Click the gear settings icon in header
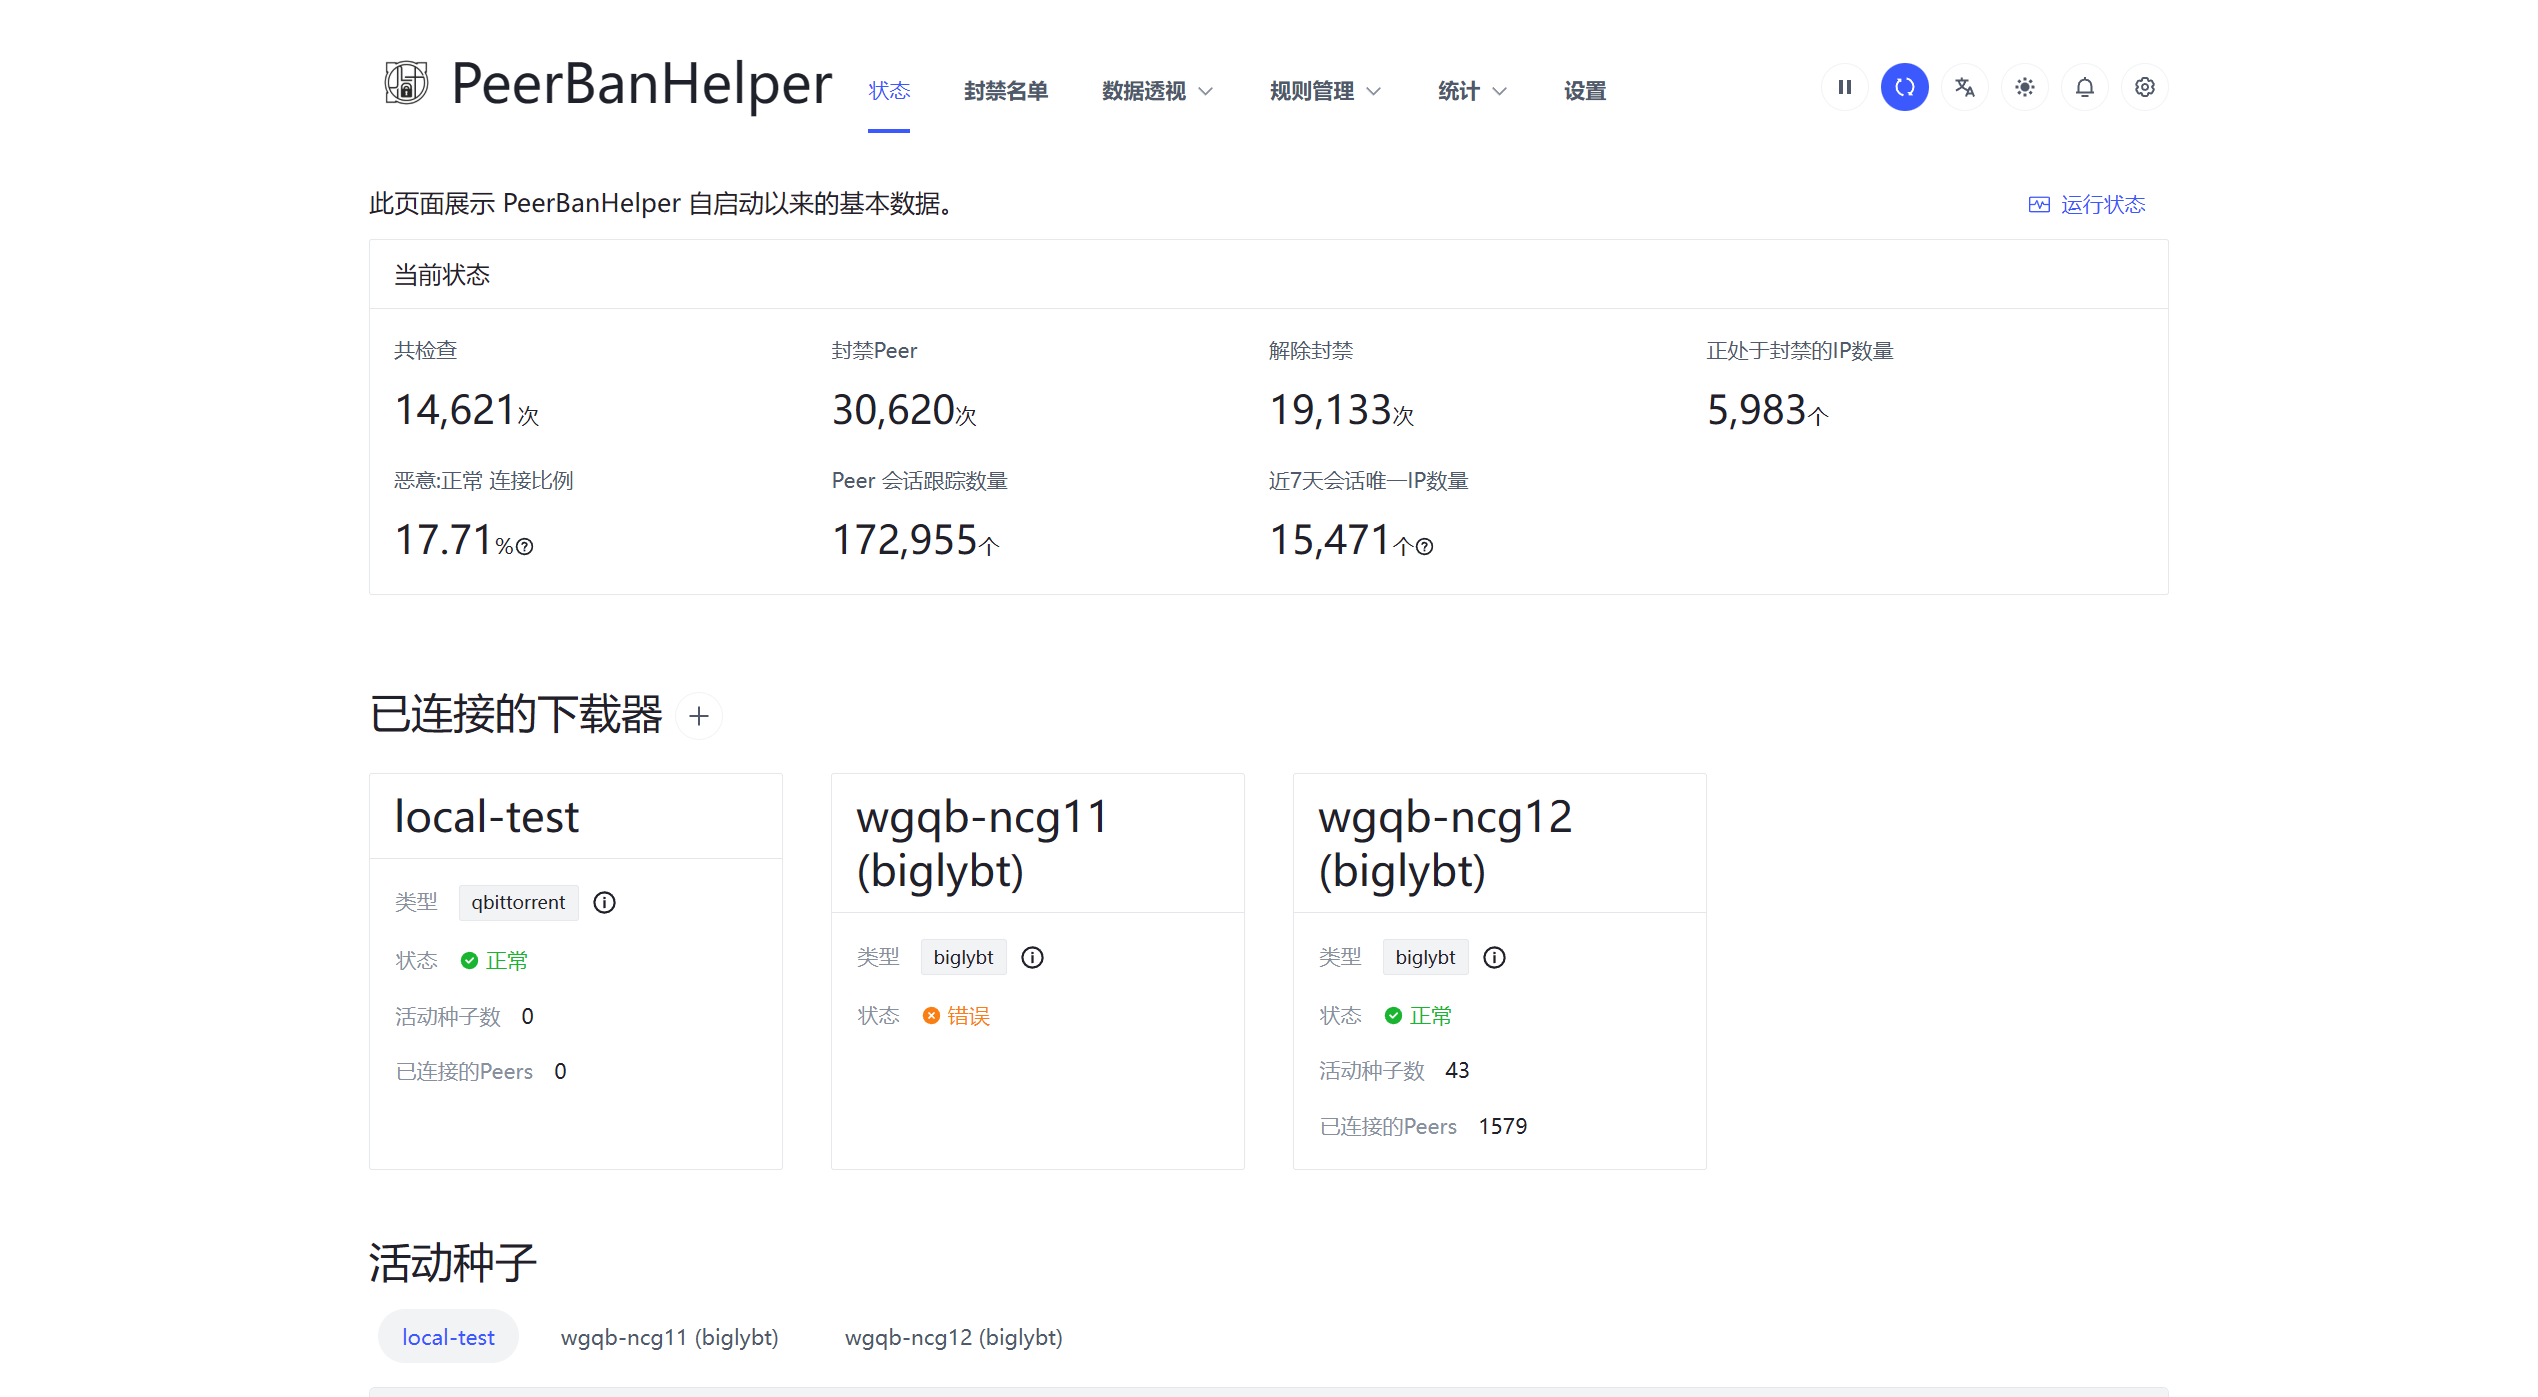This screenshot has height=1397, width=2538. pos(2144,88)
